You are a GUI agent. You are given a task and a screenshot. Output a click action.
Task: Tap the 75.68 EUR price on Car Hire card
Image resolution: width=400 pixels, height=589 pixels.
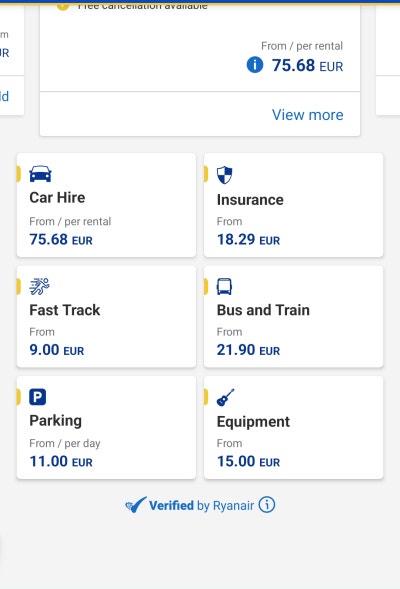pos(61,240)
